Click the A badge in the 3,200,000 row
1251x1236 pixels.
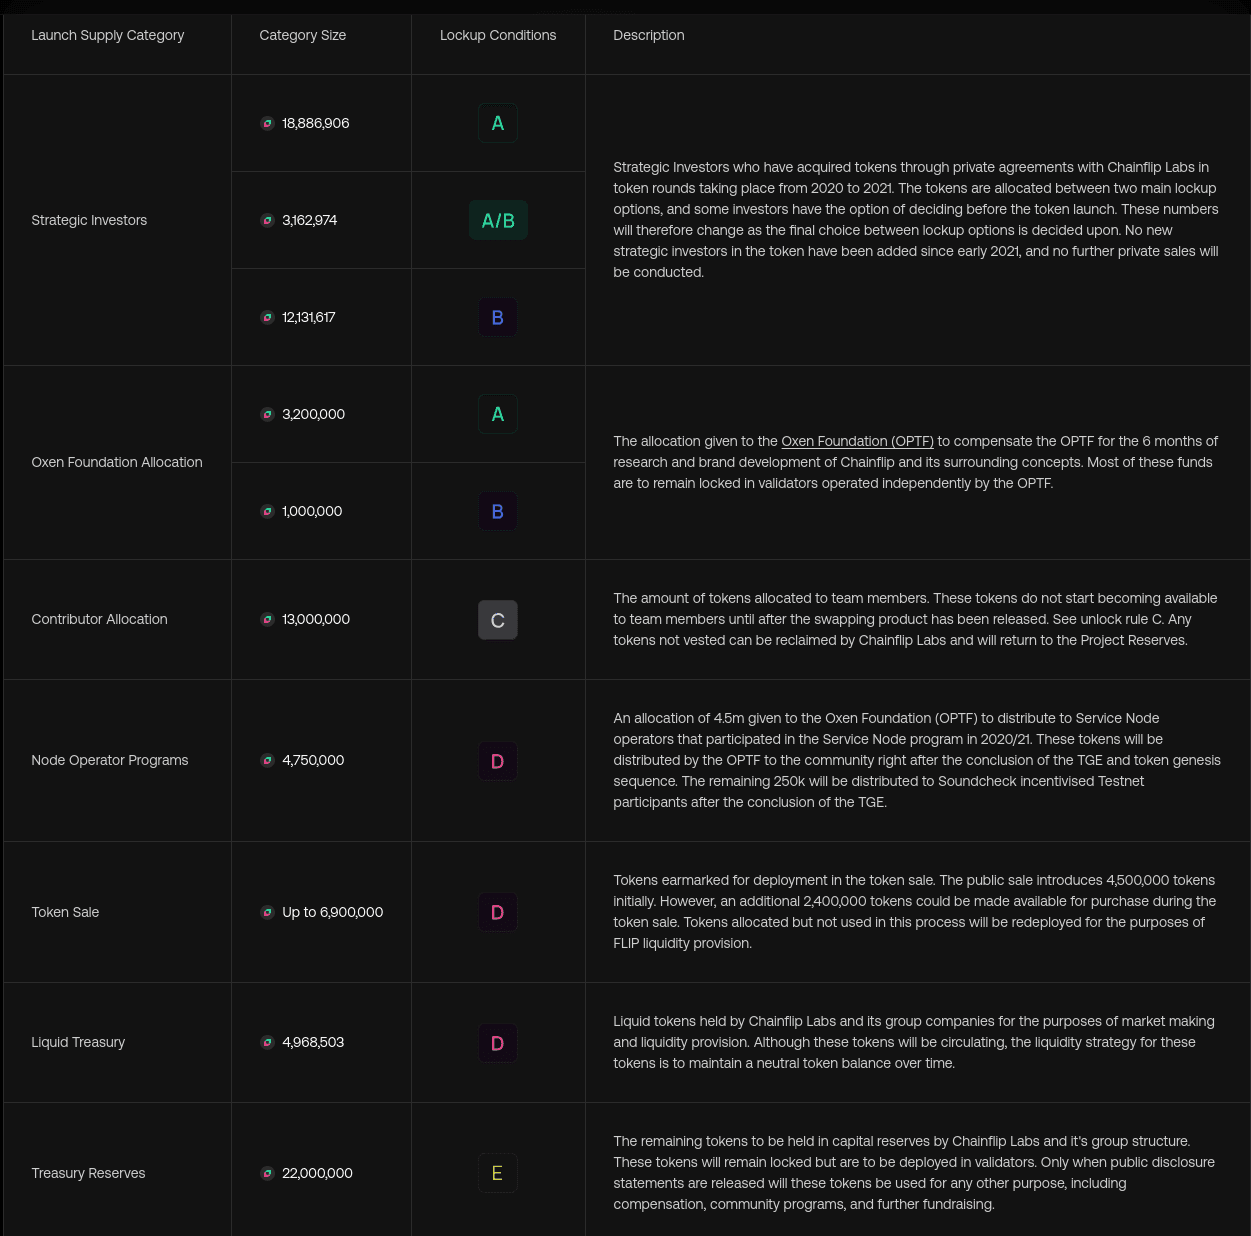click(x=498, y=414)
